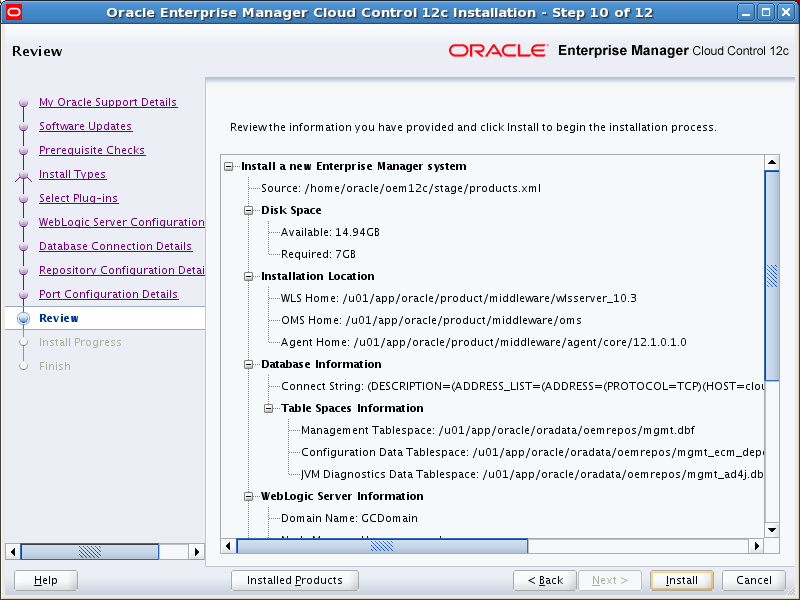The height and width of the screenshot is (600, 800).
Task: Go back with the Back button
Action: click(x=545, y=580)
